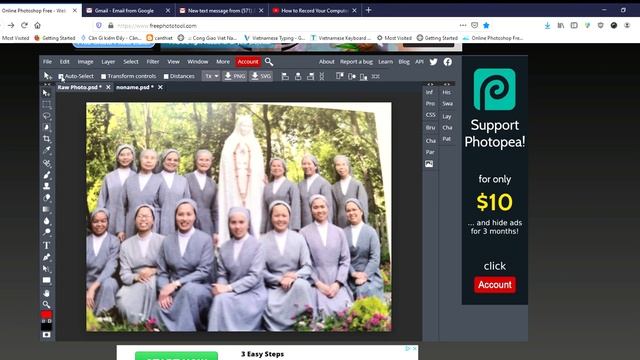Click the red Account button in Photopea ad

pyautogui.click(x=495, y=284)
